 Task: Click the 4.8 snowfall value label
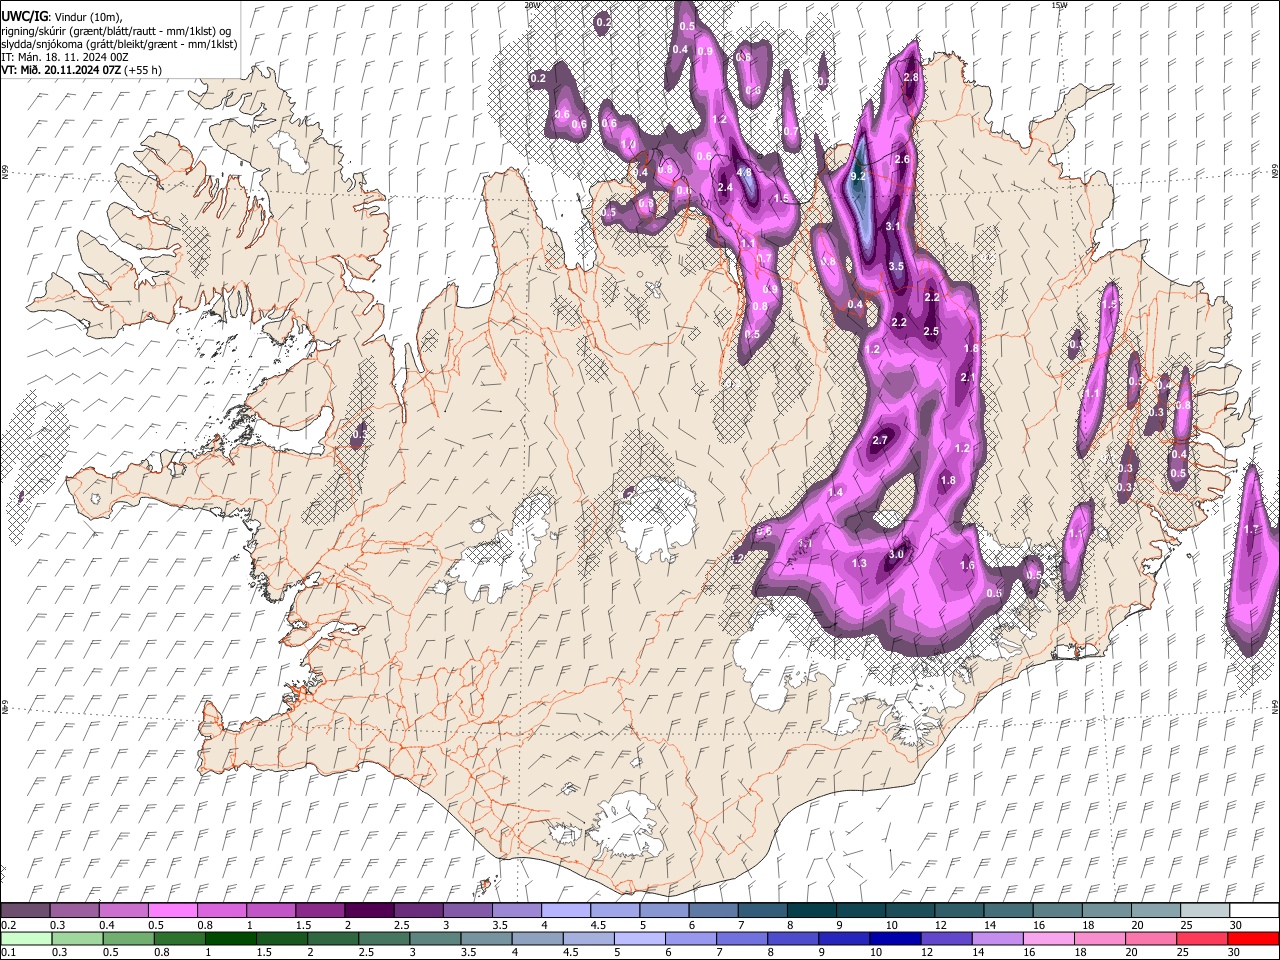[x=744, y=171]
